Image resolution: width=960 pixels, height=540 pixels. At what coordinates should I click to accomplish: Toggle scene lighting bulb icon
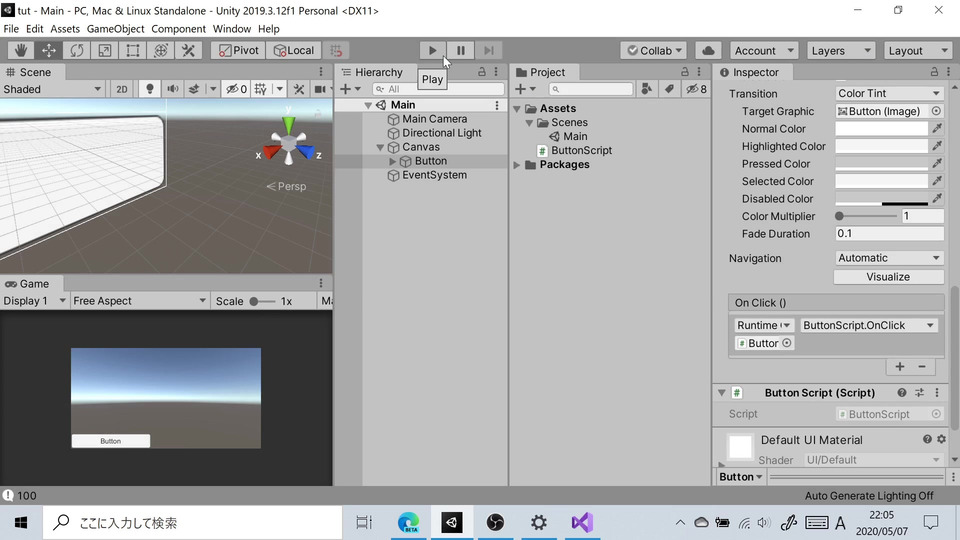click(149, 89)
